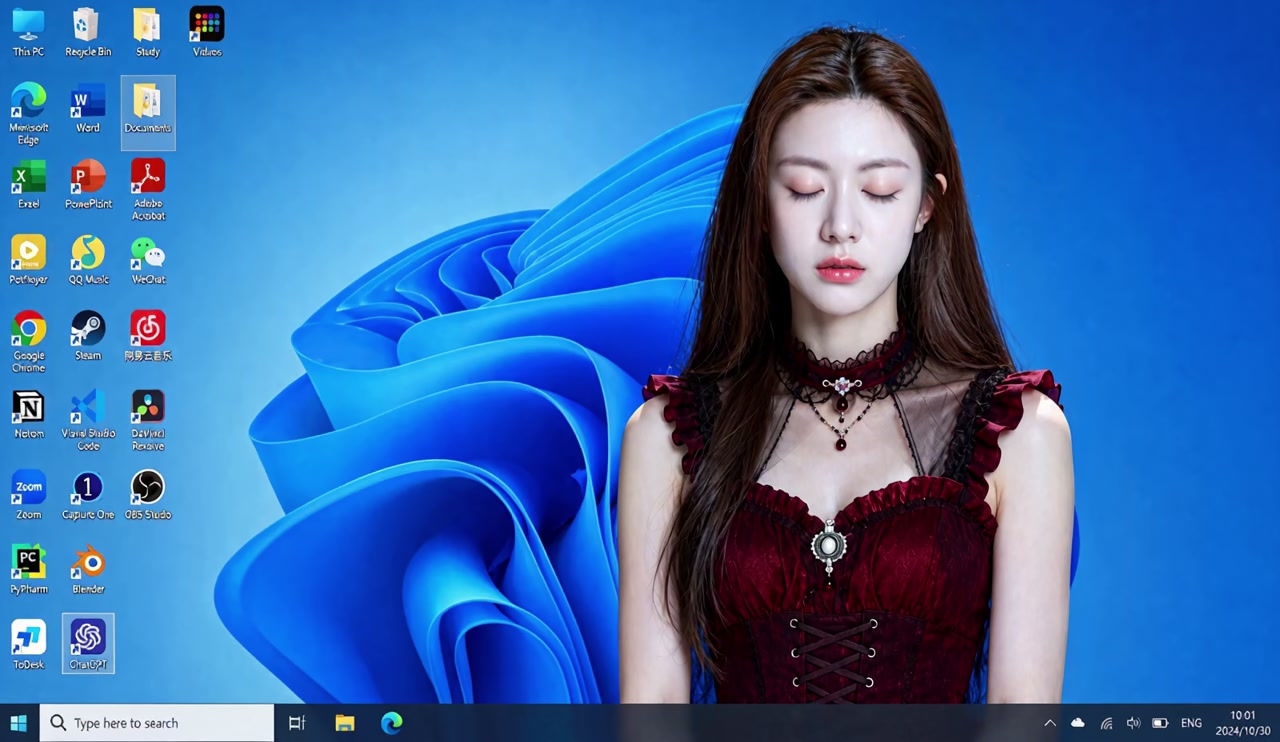Viewport: 1280px width, 742px height.
Task: Select the Videos desktop shortcut
Action: click(207, 32)
